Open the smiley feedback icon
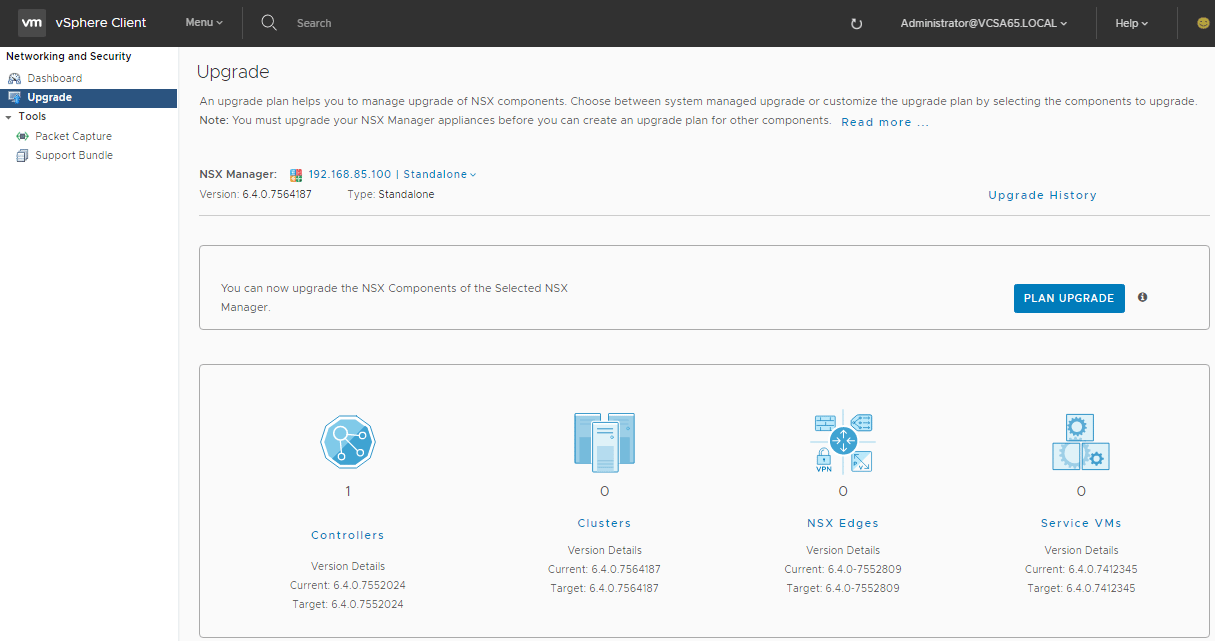 click(1203, 23)
